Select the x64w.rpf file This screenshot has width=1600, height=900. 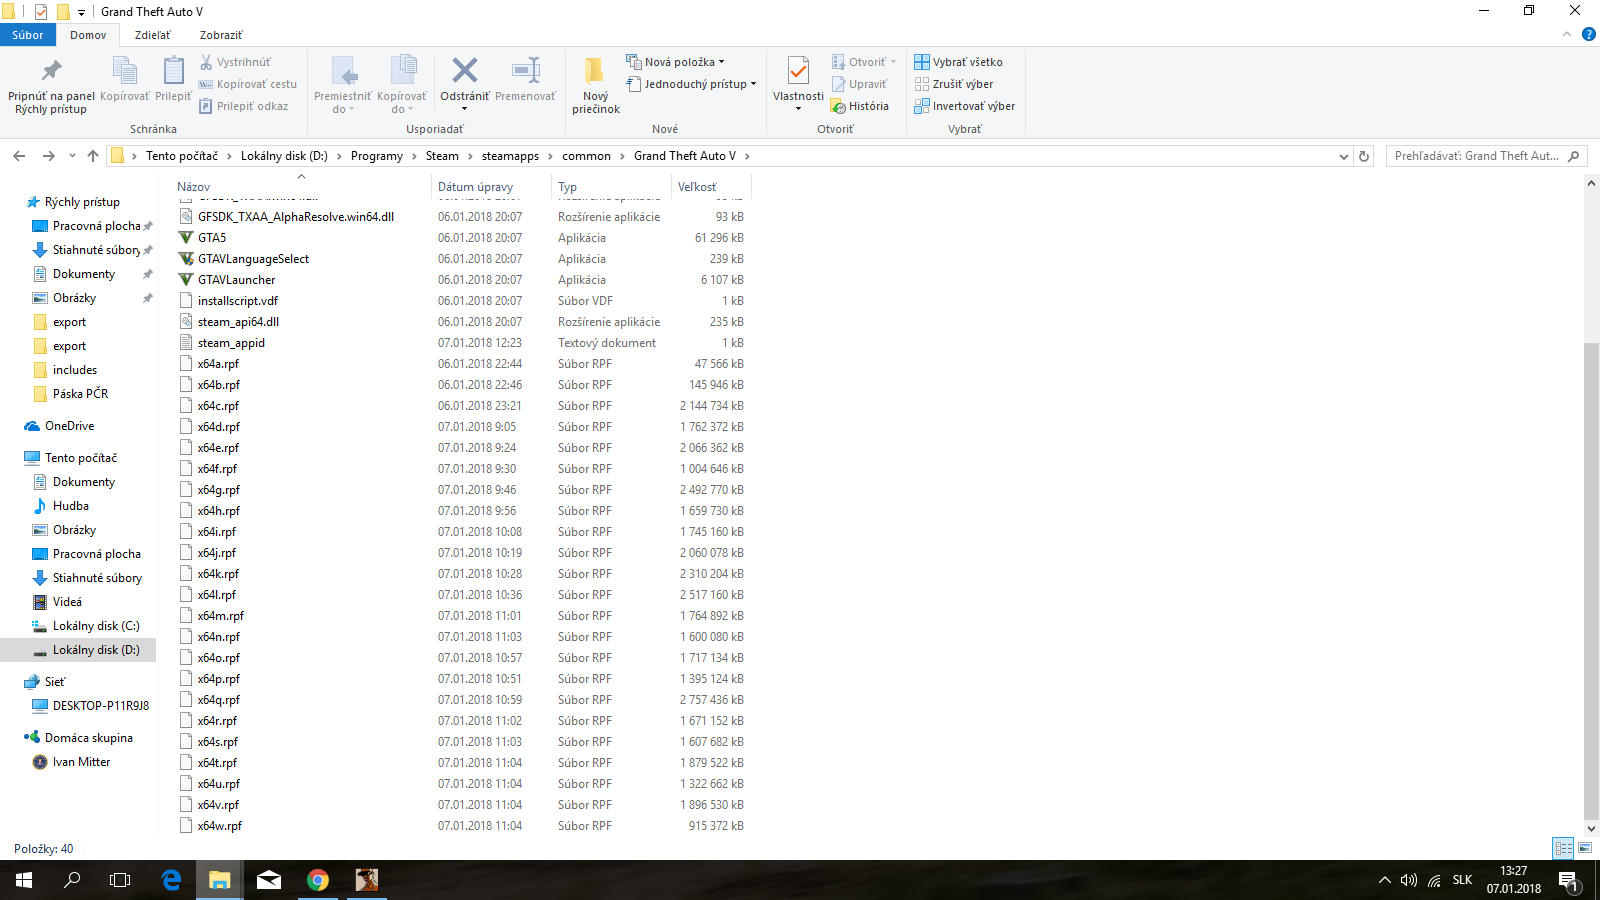tap(220, 826)
